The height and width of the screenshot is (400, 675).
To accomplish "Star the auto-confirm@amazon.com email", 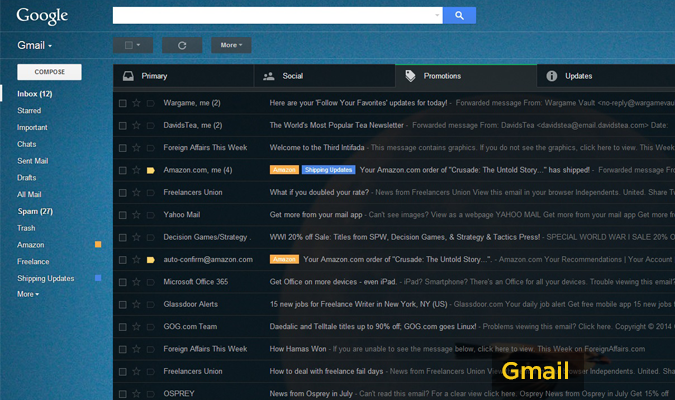I will click(136, 260).
